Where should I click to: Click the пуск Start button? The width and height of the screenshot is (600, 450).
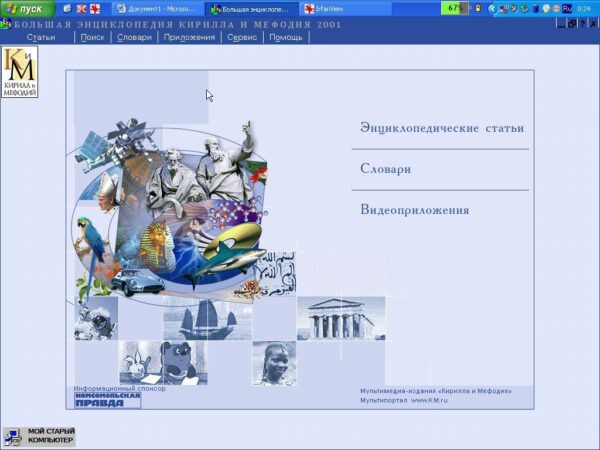(25, 8)
